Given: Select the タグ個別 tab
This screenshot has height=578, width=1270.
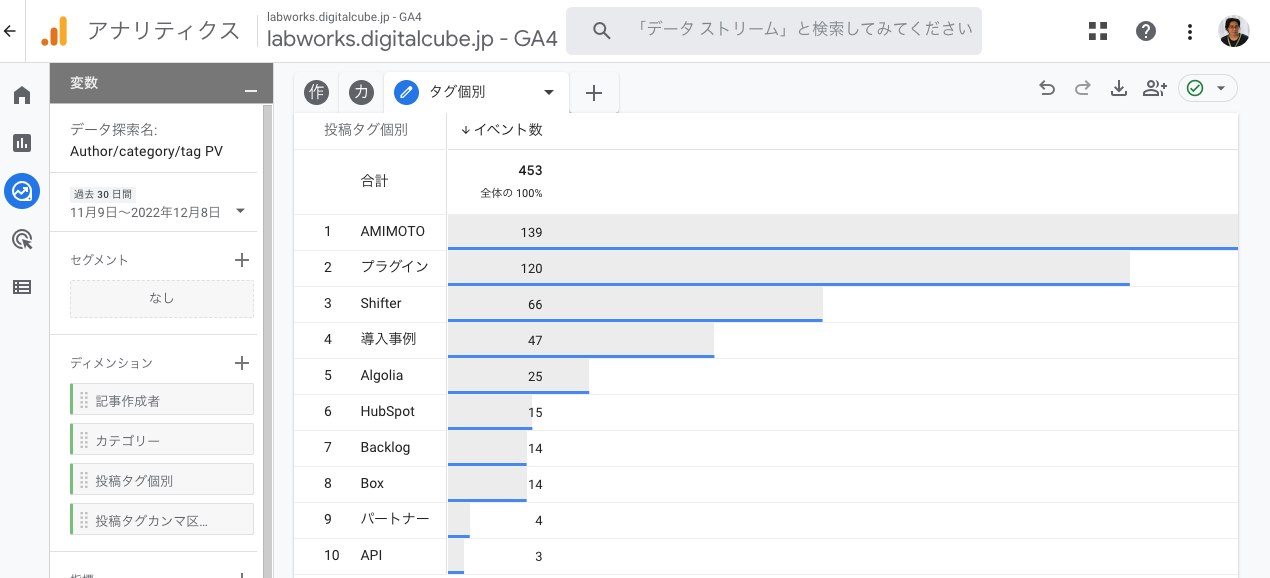Looking at the screenshot, I should (457, 92).
